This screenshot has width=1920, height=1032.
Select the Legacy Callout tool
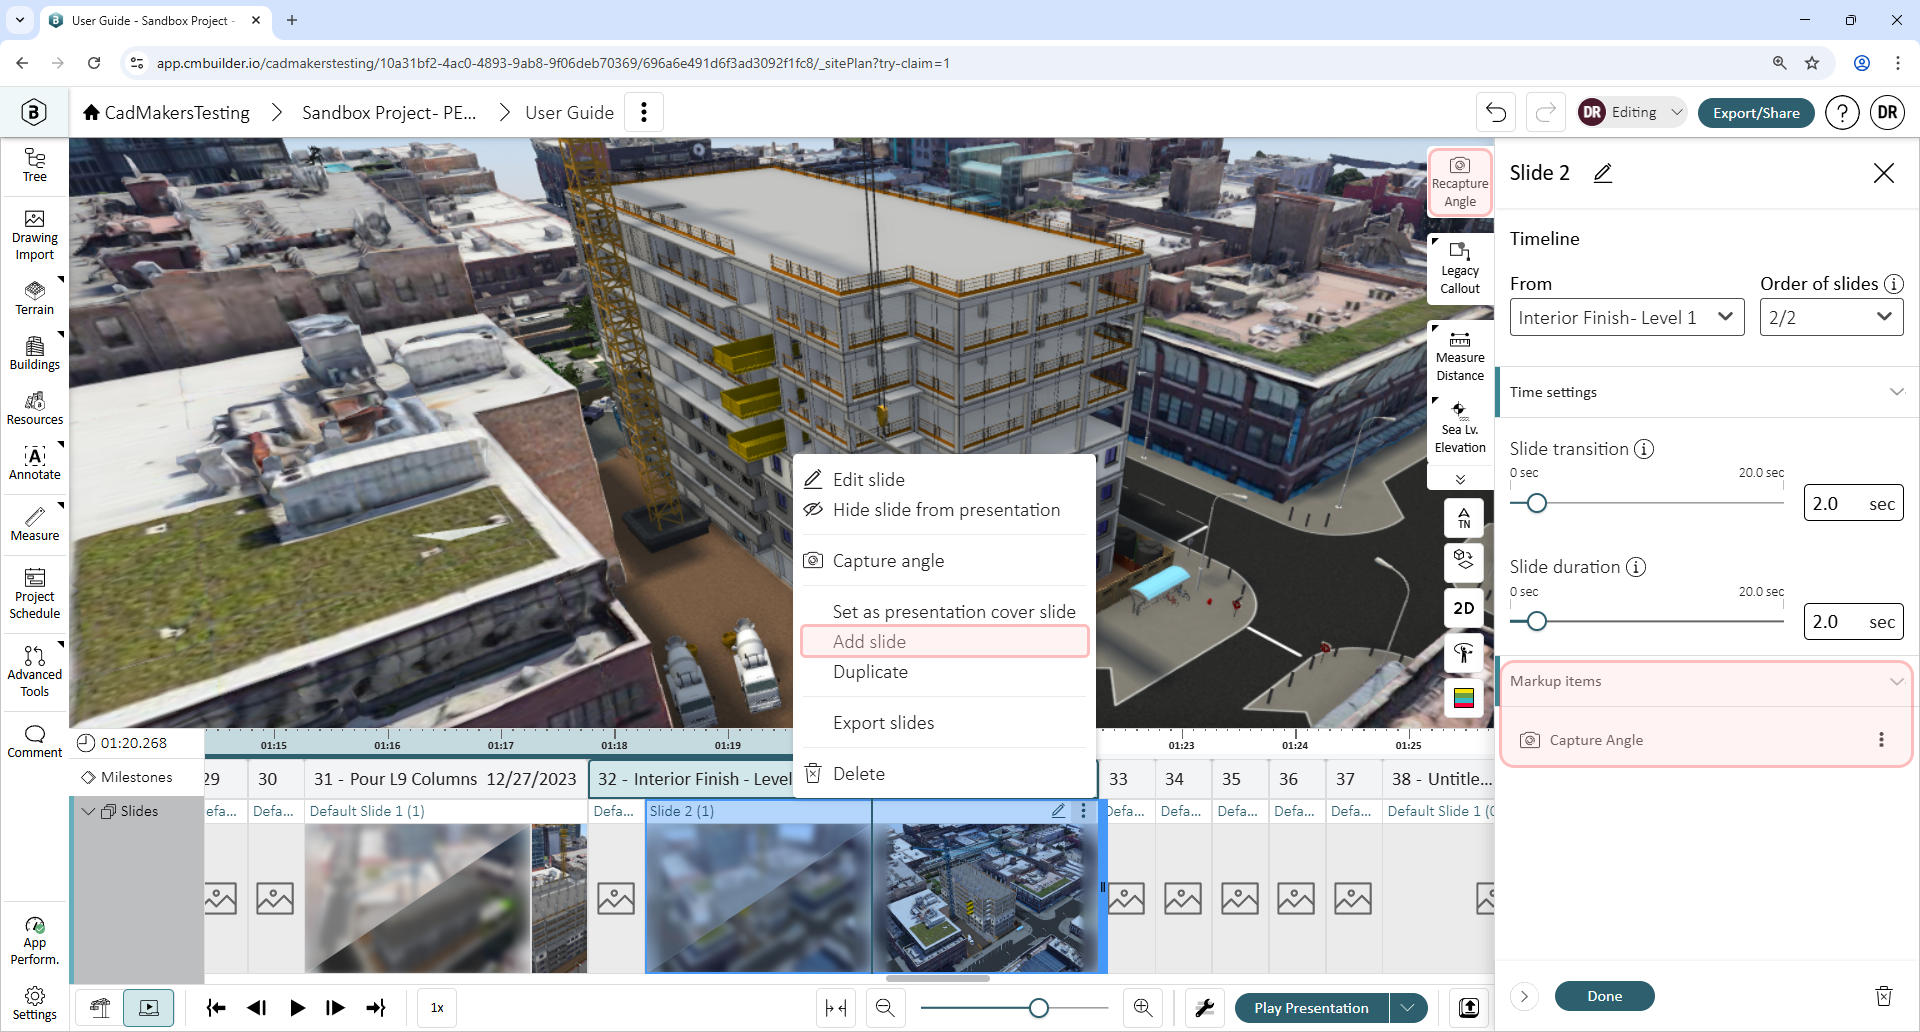point(1460,269)
